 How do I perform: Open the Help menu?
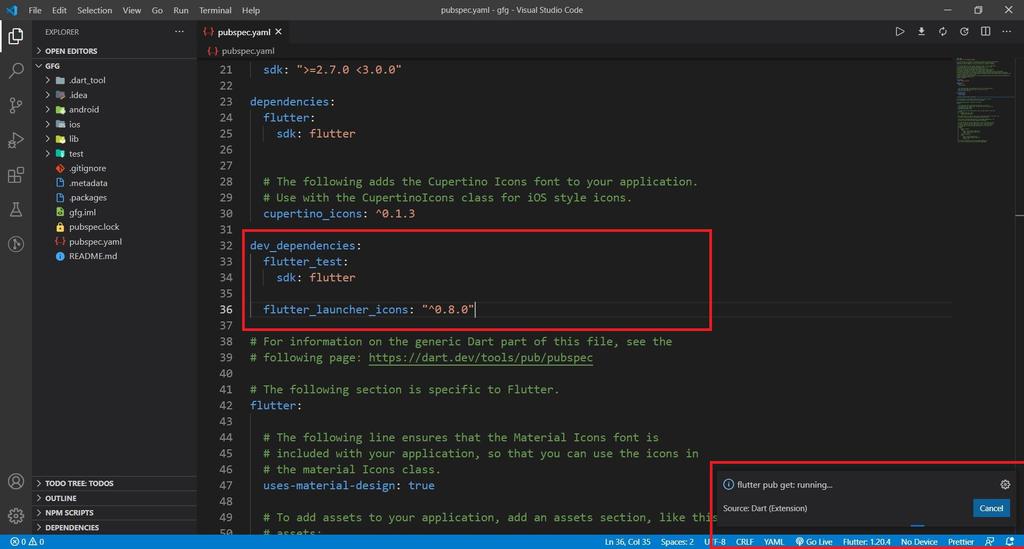tap(251, 10)
